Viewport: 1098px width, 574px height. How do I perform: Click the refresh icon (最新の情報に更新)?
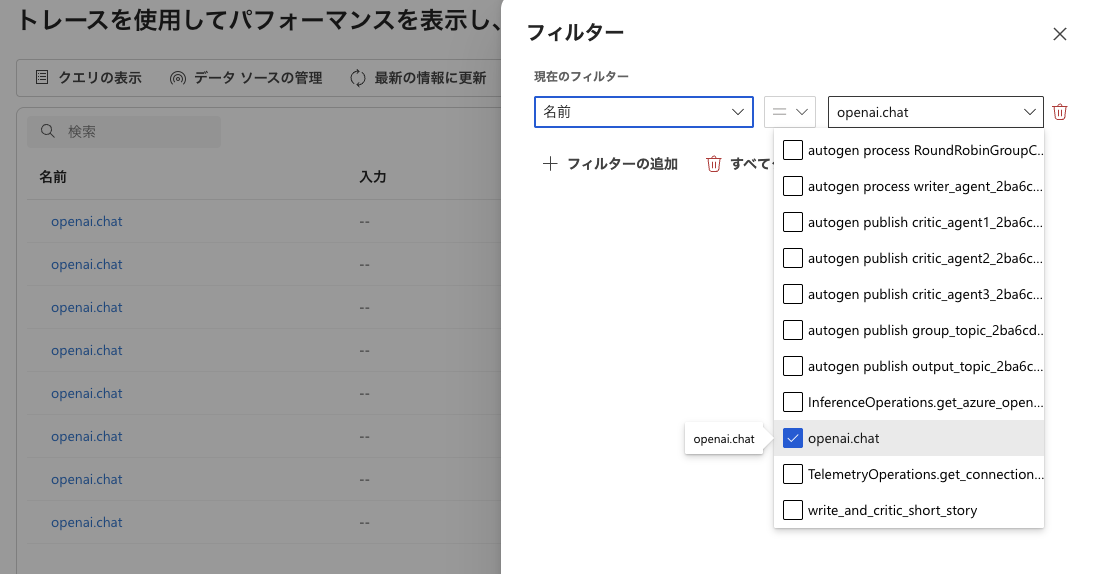[358, 78]
